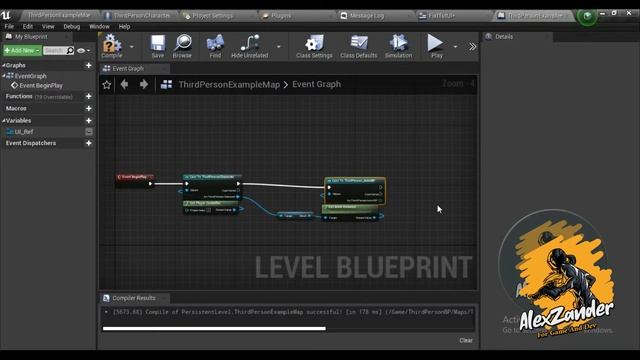The image size is (640, 360).
Task: Collapse the Graphs section
Action: pyautogui.click(x=4, y=65)
